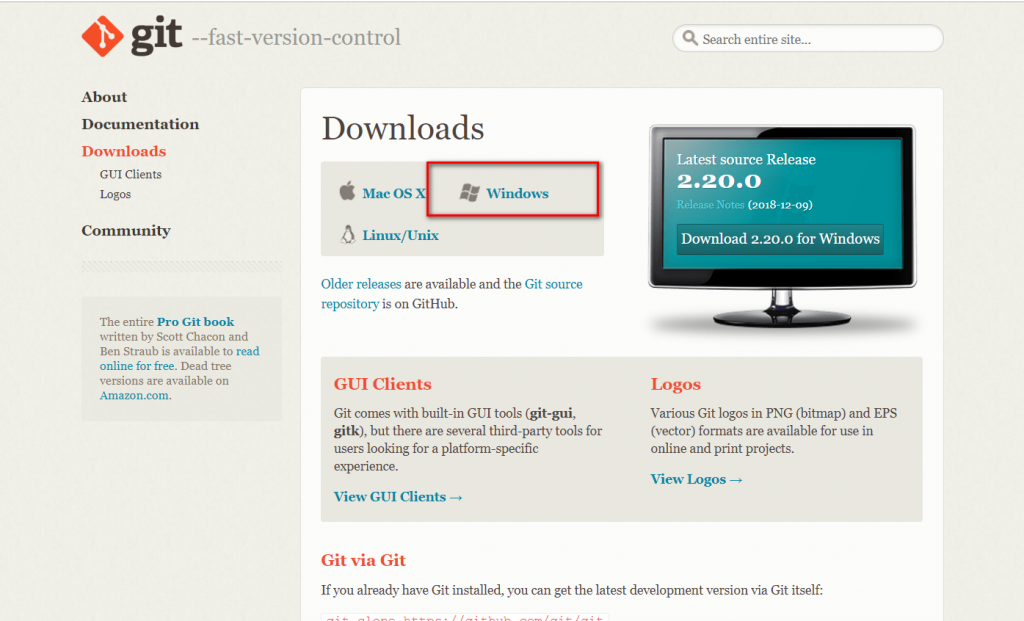This screenshot has width=1024, height=621.
Task: Open the Documentation section
Action: point(140,124)
